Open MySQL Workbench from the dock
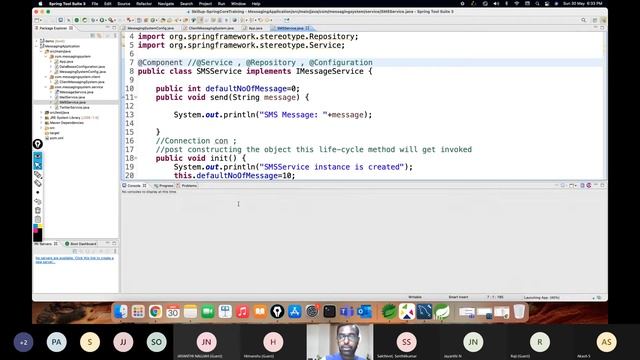Image resolution: width=640 pixels, height=360 pixels. [424, 312]
